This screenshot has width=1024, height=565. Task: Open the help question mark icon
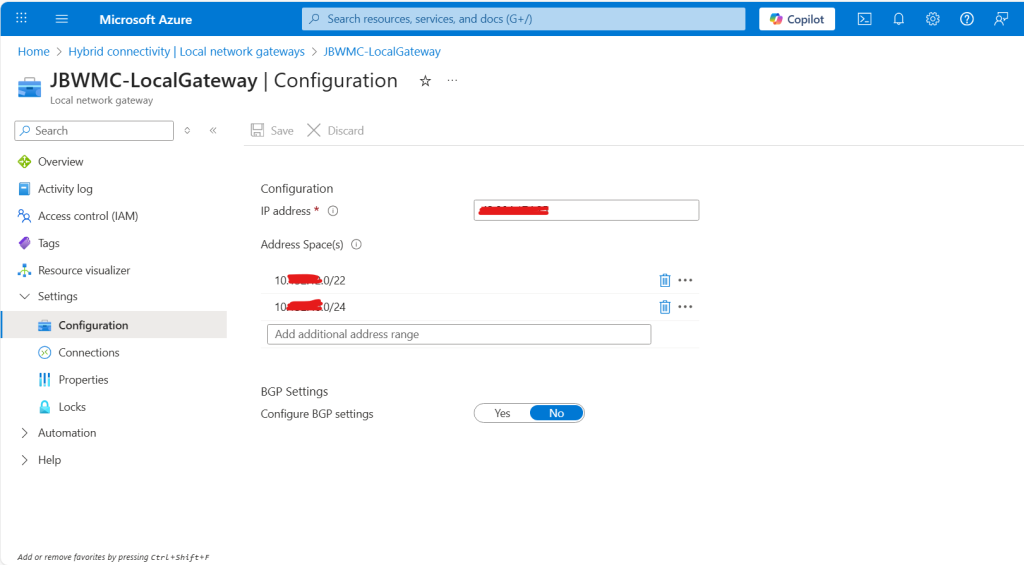click(966, 19)
